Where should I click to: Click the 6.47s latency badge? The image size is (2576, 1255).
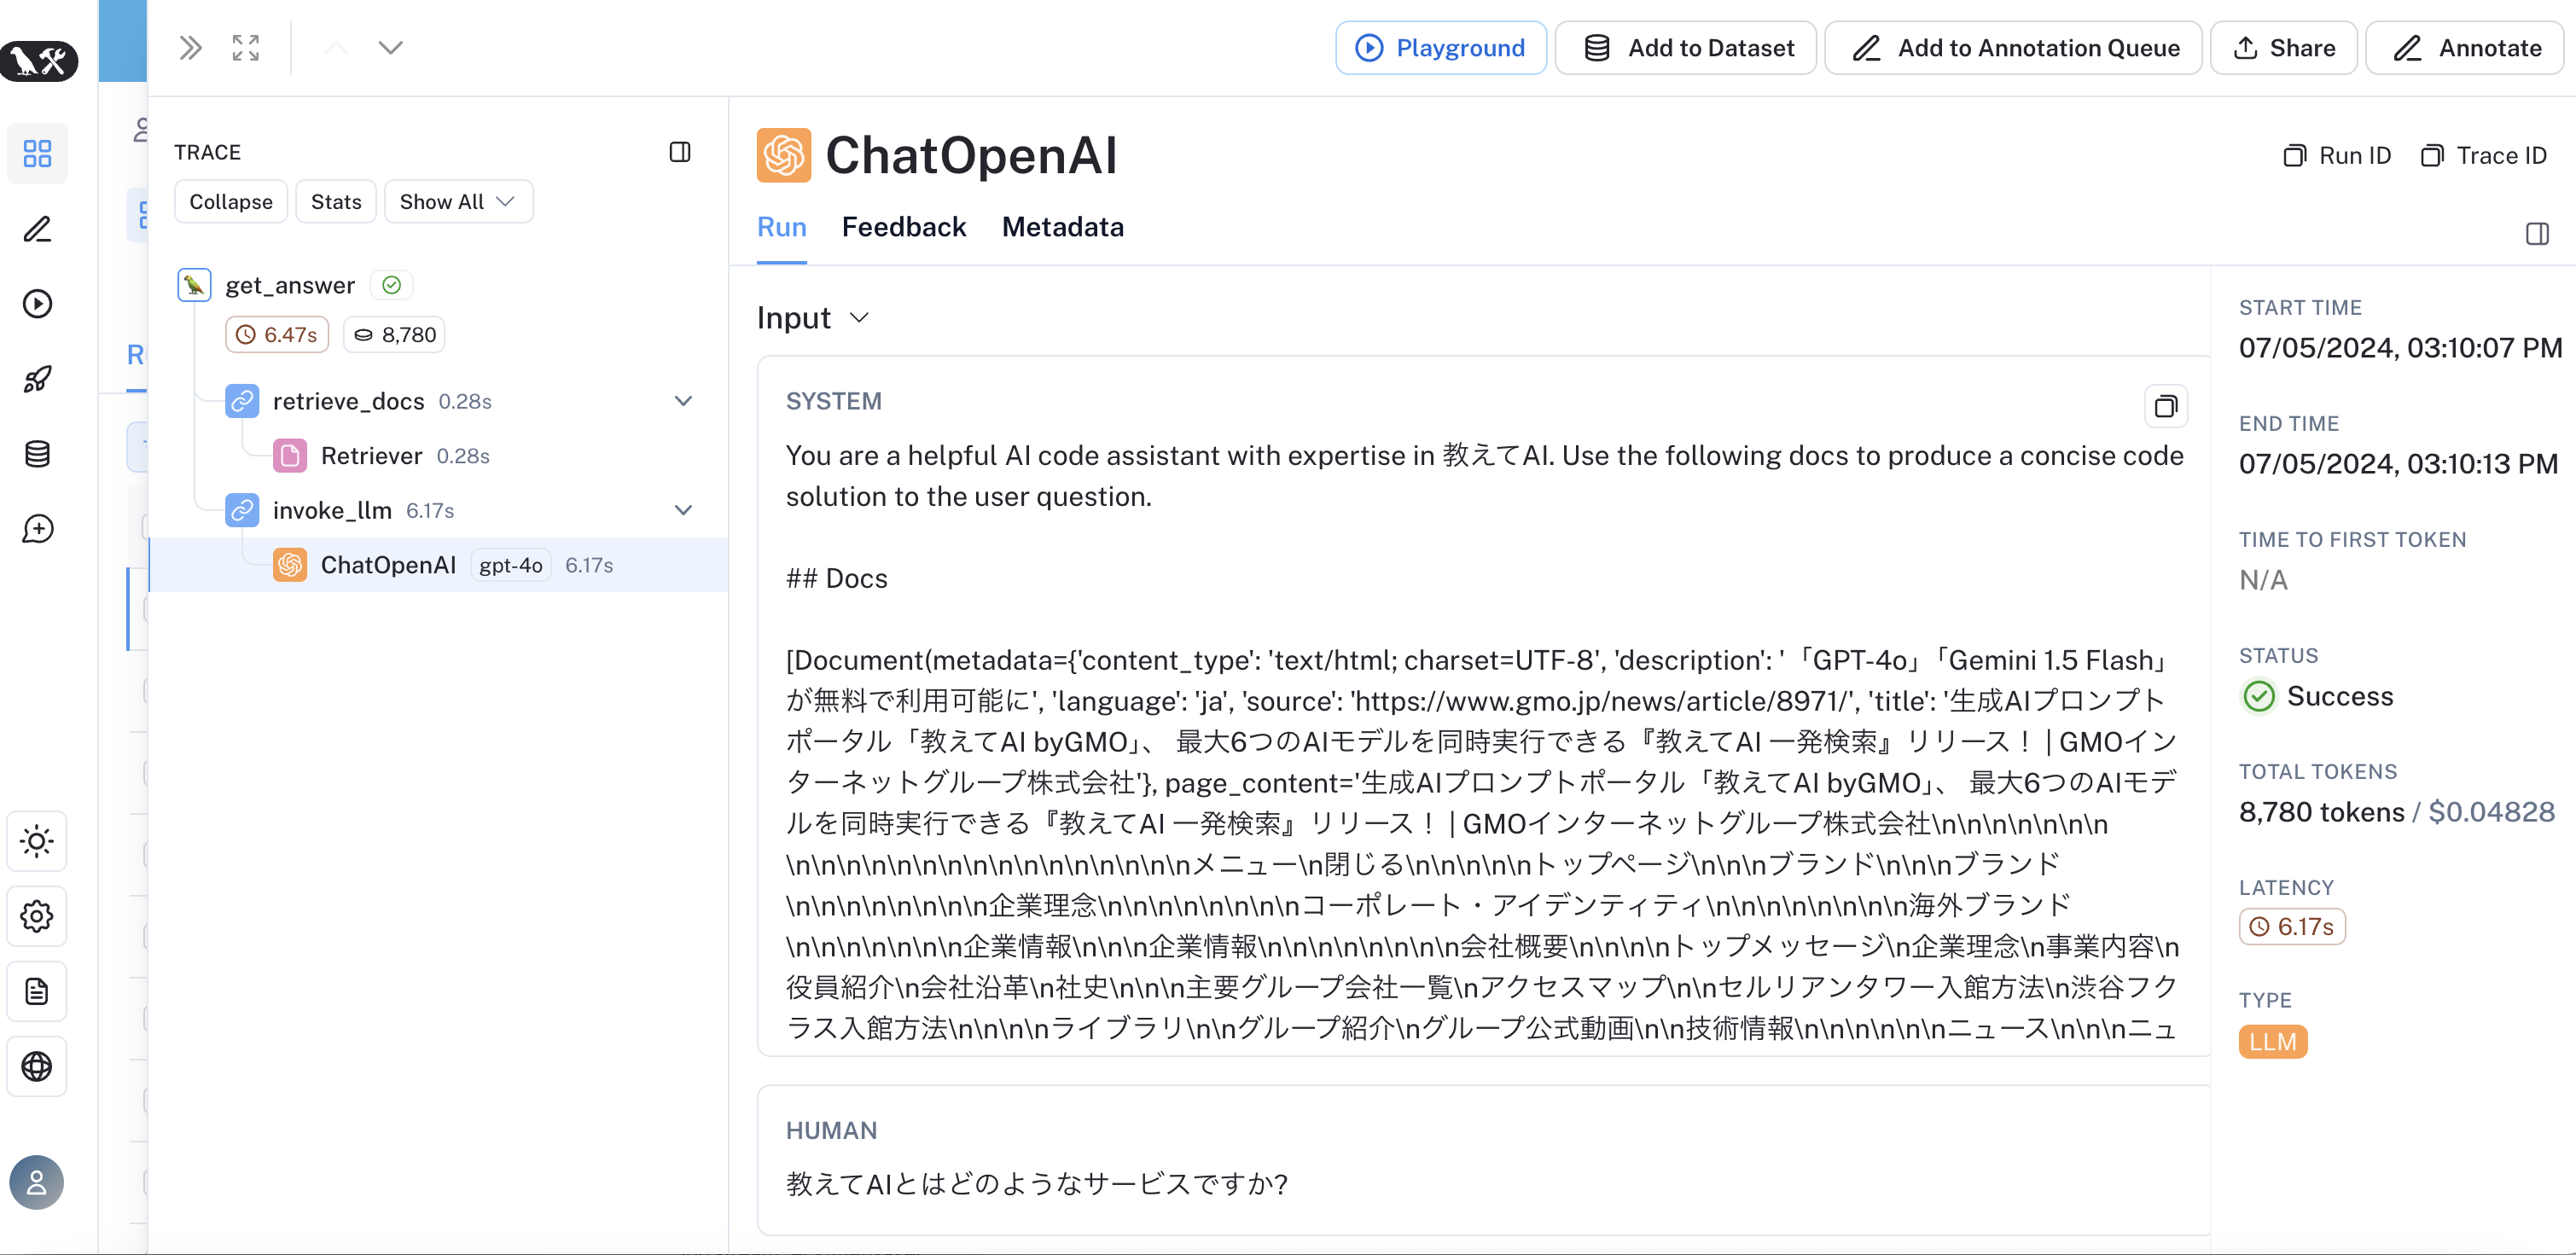tap(277, 335)
